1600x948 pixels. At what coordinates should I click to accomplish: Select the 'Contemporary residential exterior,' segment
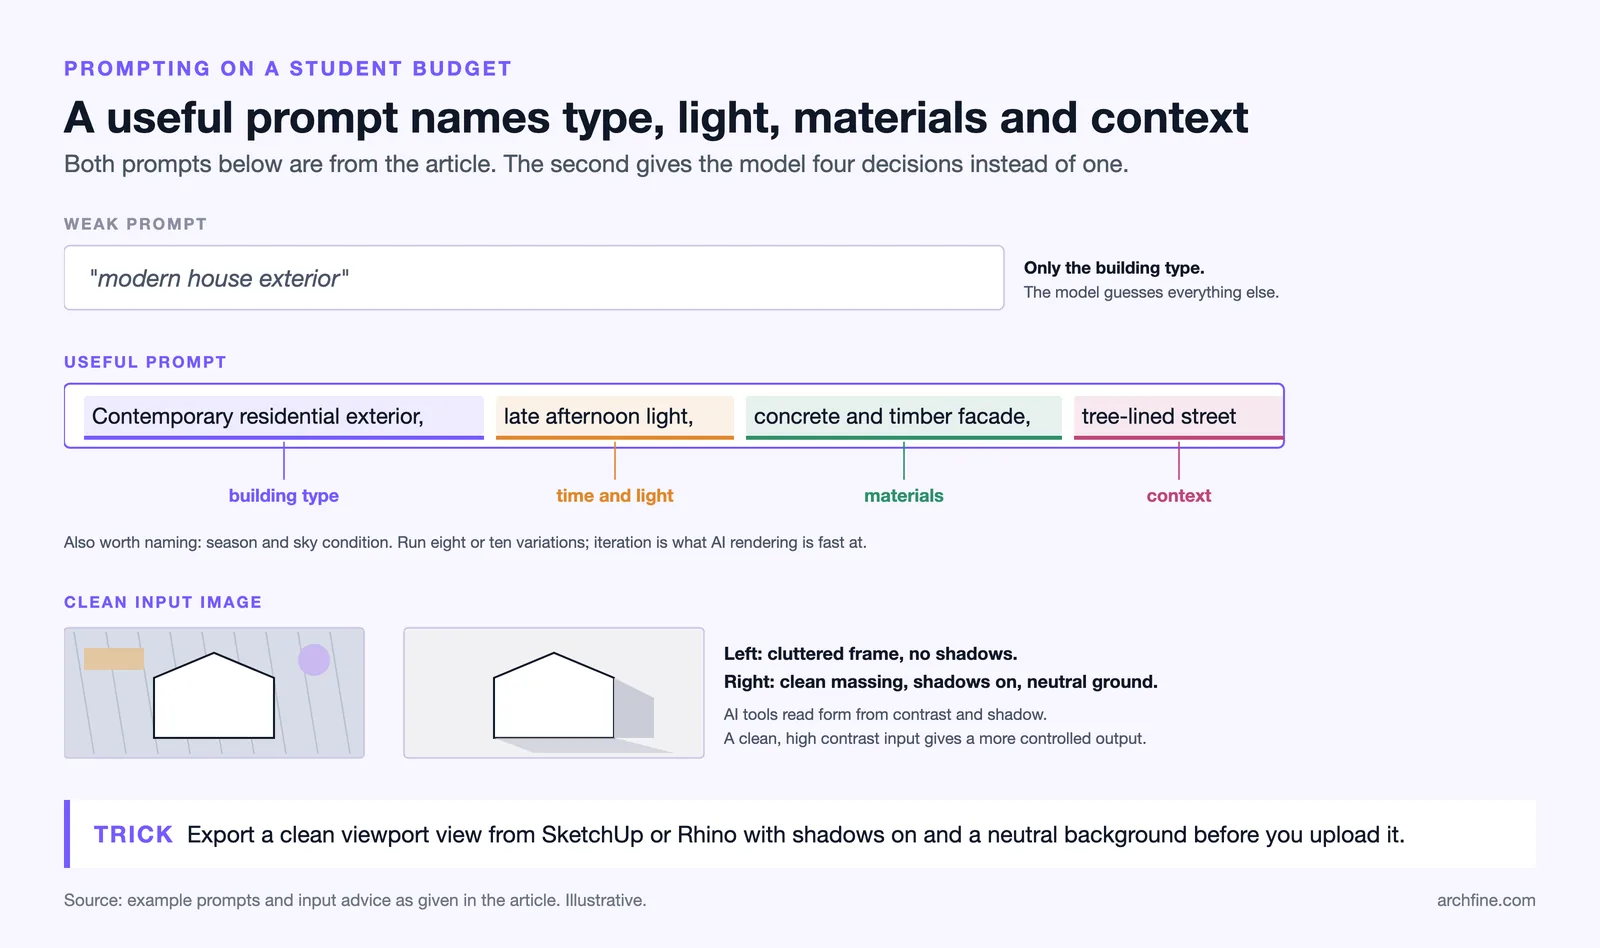tap(284, 417)
